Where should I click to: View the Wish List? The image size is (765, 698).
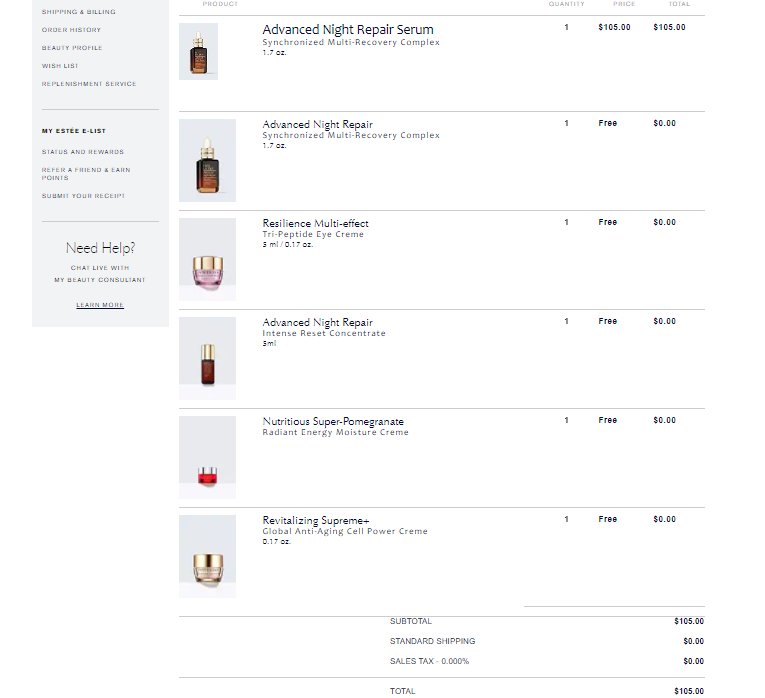[x=60, y=66]
